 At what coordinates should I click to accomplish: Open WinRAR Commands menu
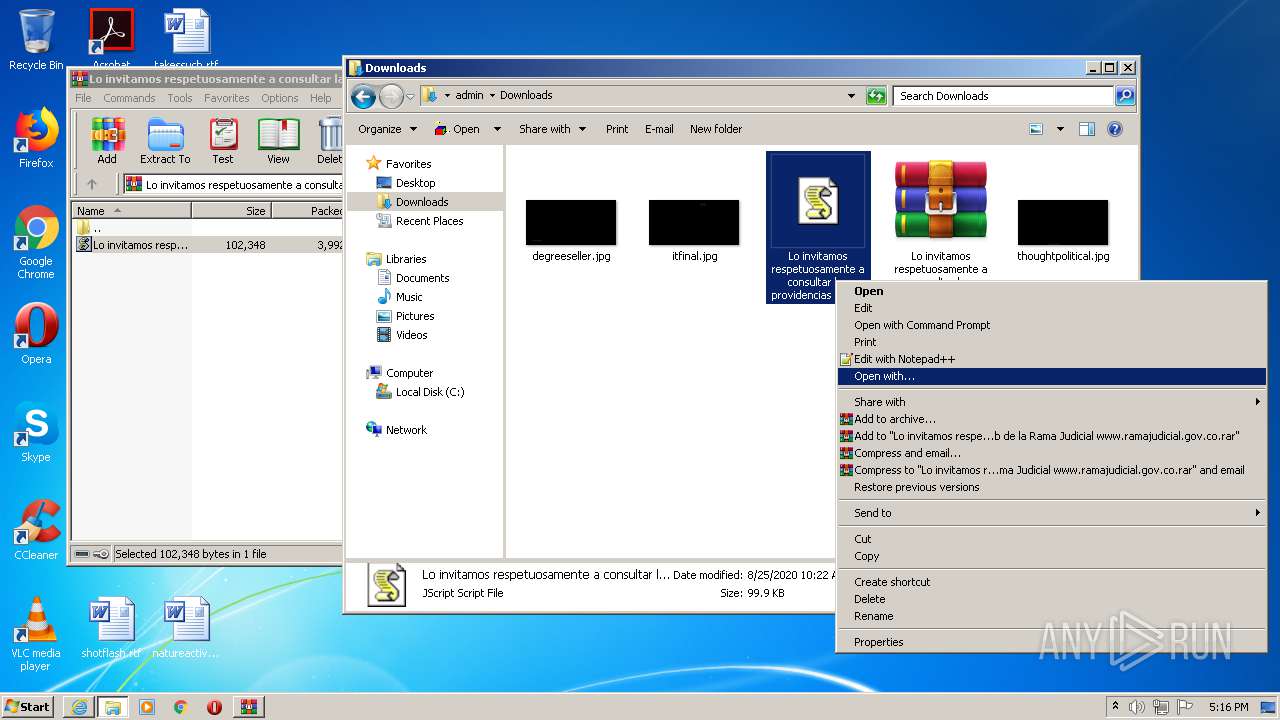click(x=129, y=98)
